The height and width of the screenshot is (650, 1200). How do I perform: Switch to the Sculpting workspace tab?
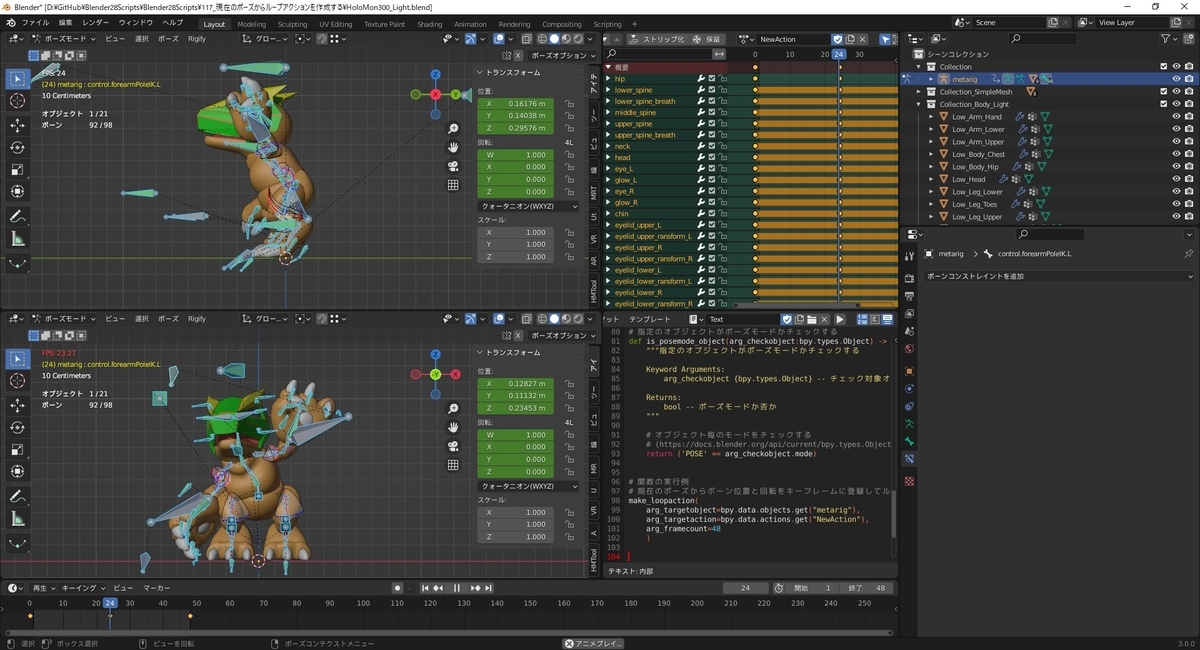pos(293,24)
